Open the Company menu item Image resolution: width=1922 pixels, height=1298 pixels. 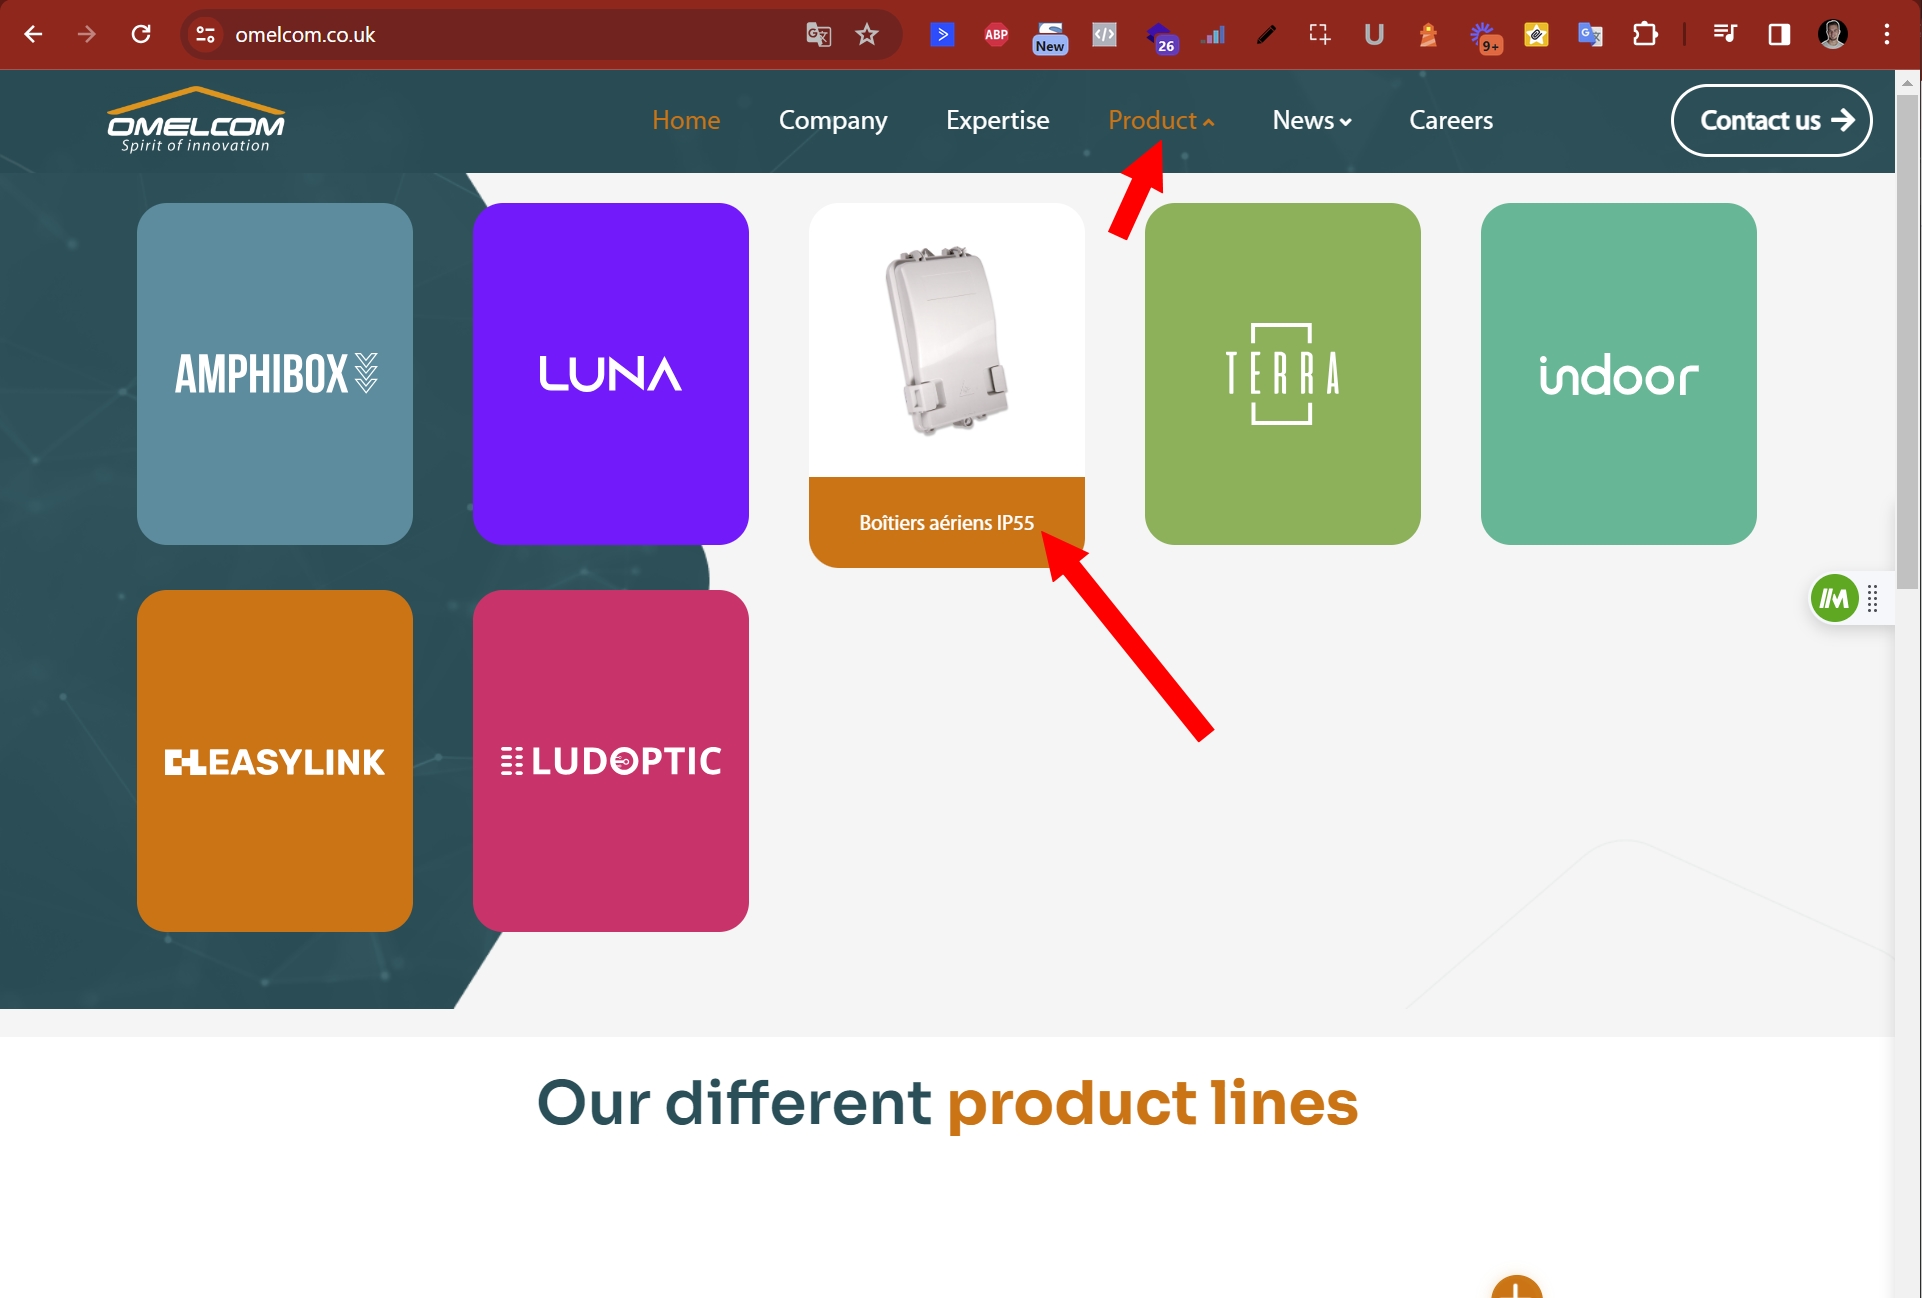(x=833, y=120)
